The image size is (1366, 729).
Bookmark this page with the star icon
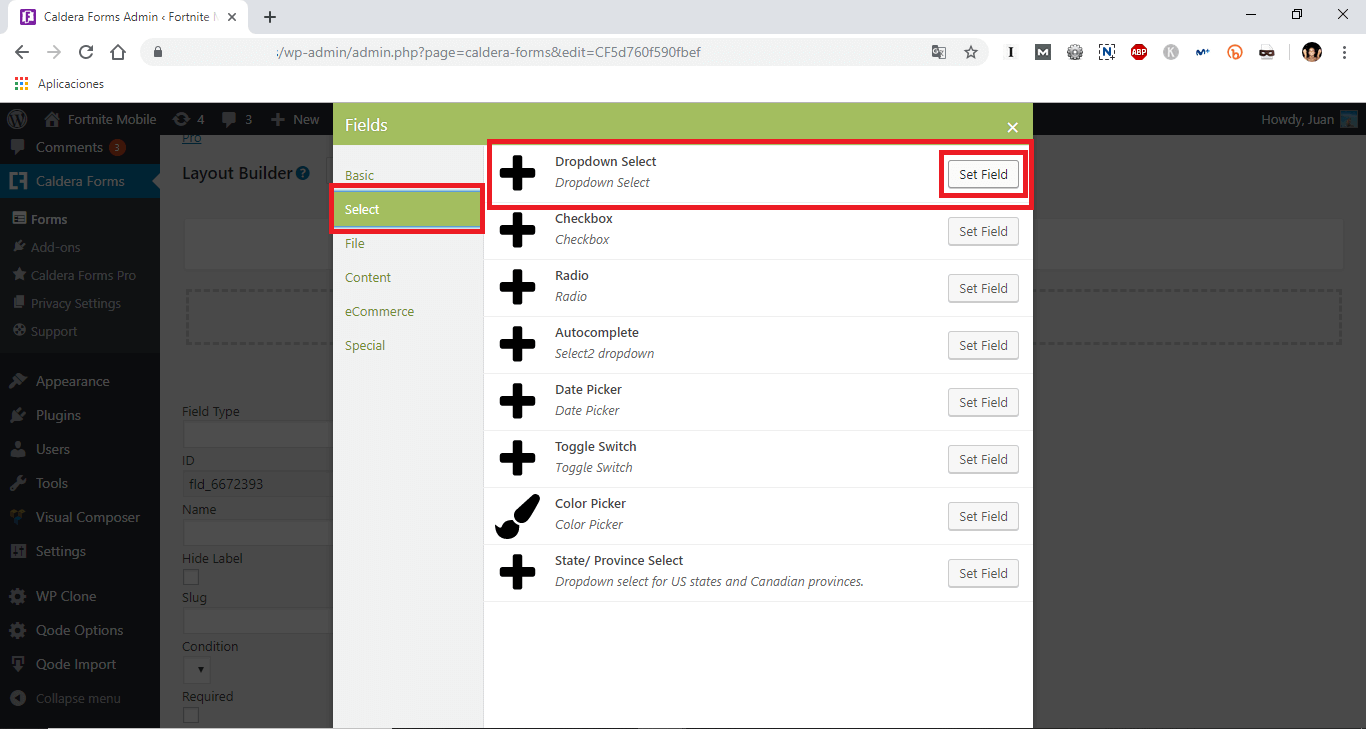[x=970, y=52]
